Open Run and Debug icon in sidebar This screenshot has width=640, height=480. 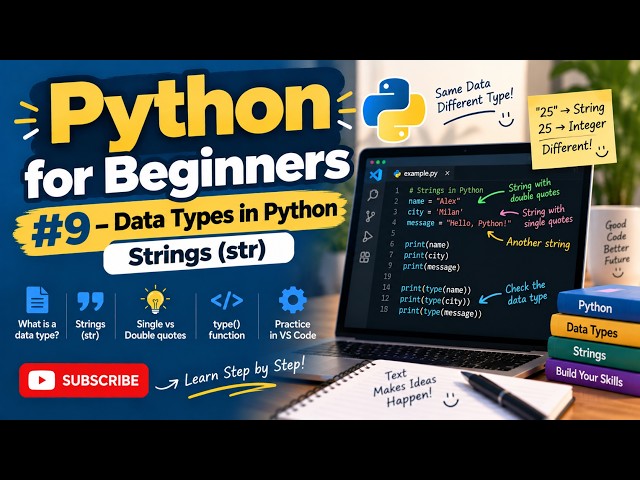(x=367, y=237)
